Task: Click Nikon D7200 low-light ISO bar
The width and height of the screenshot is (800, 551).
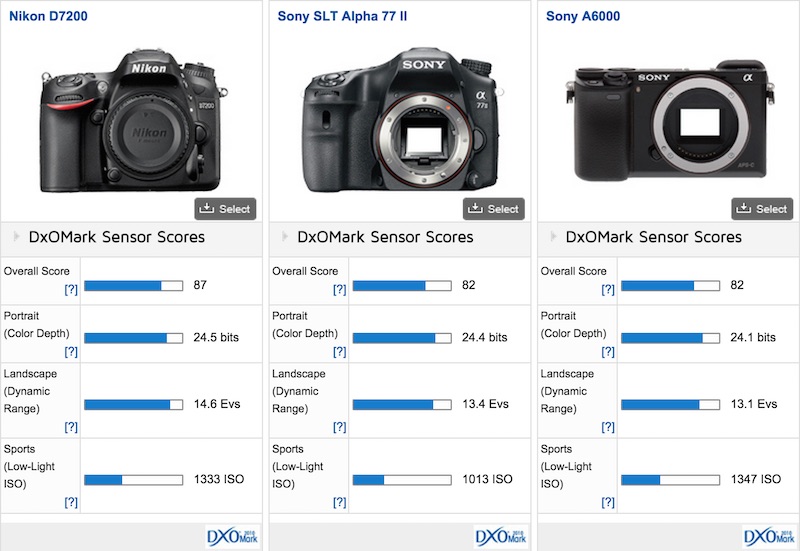Action: pos(134,480)
